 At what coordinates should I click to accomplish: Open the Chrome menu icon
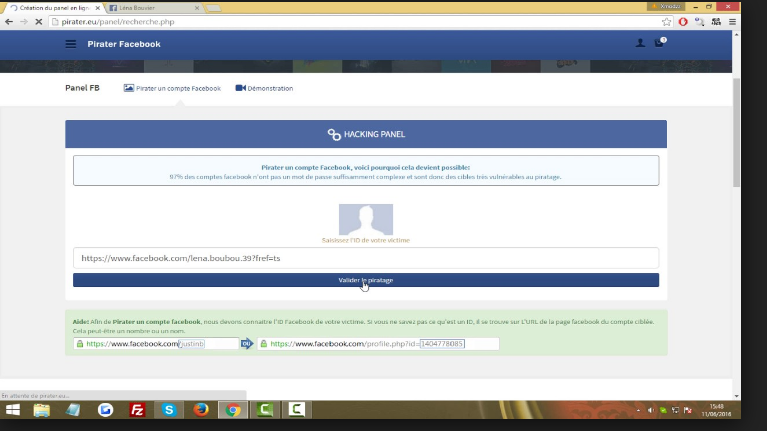pos(732,22)
